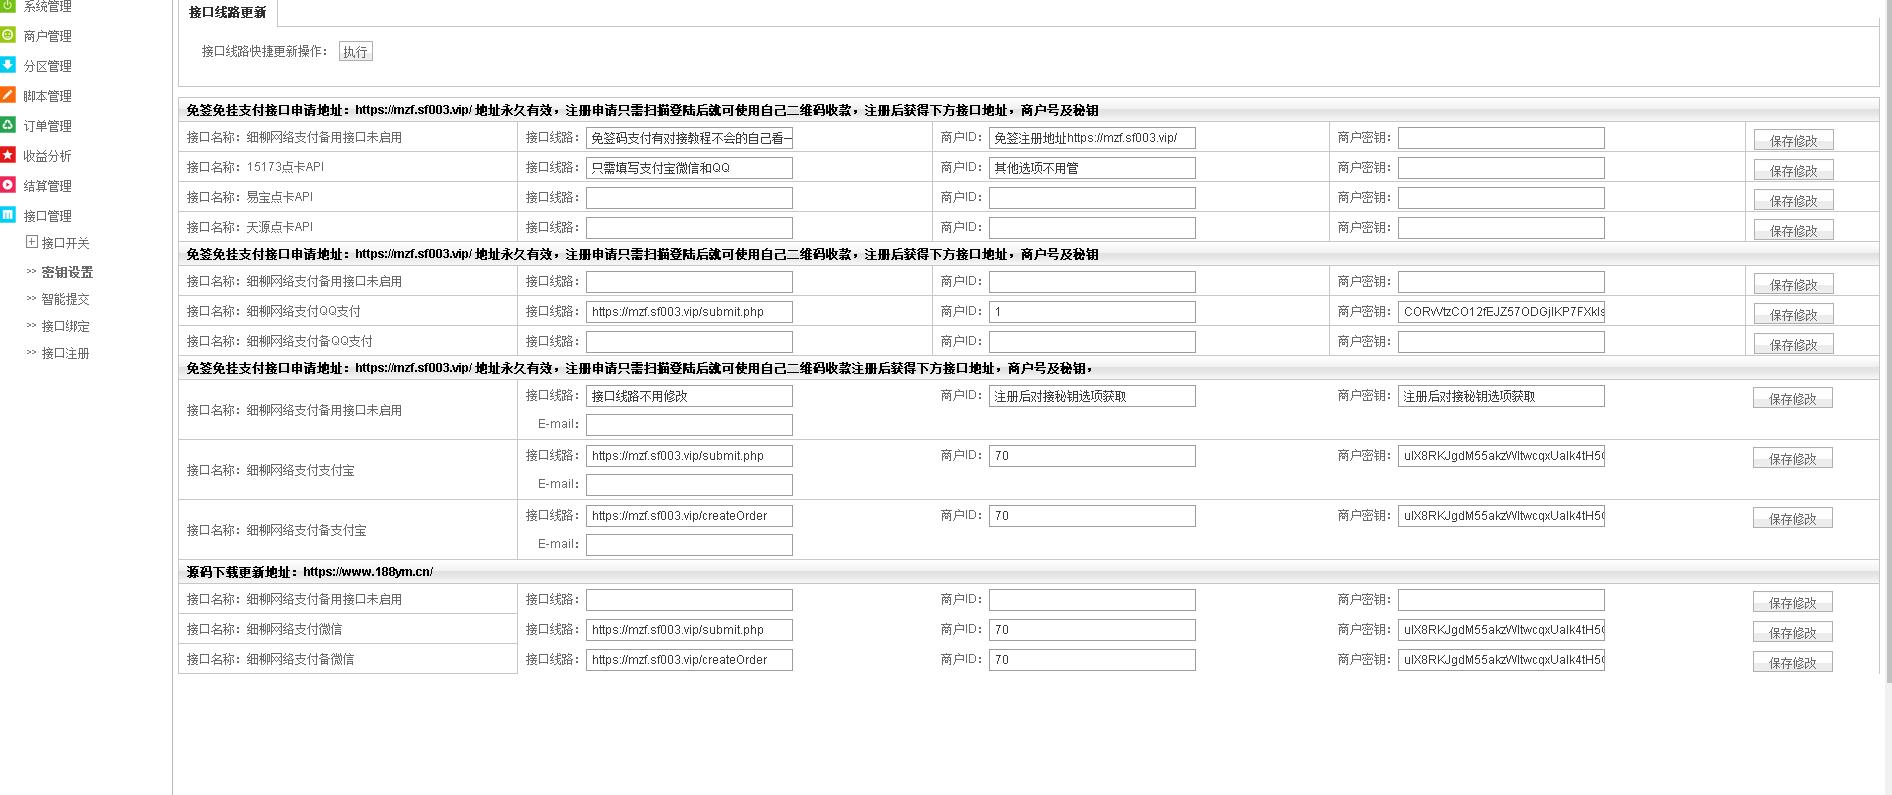Click 保存修改 for 细柳网络支付QQ支付
This screenshot has width=1892, height=795.
click(x=1793, y=314)
